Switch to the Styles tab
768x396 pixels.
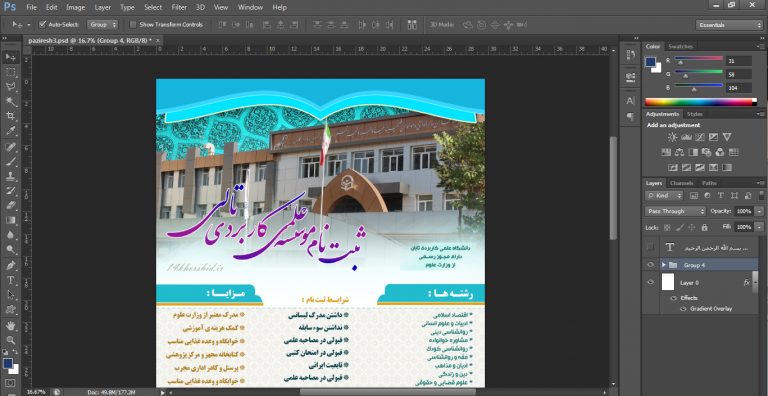point(695,114)
